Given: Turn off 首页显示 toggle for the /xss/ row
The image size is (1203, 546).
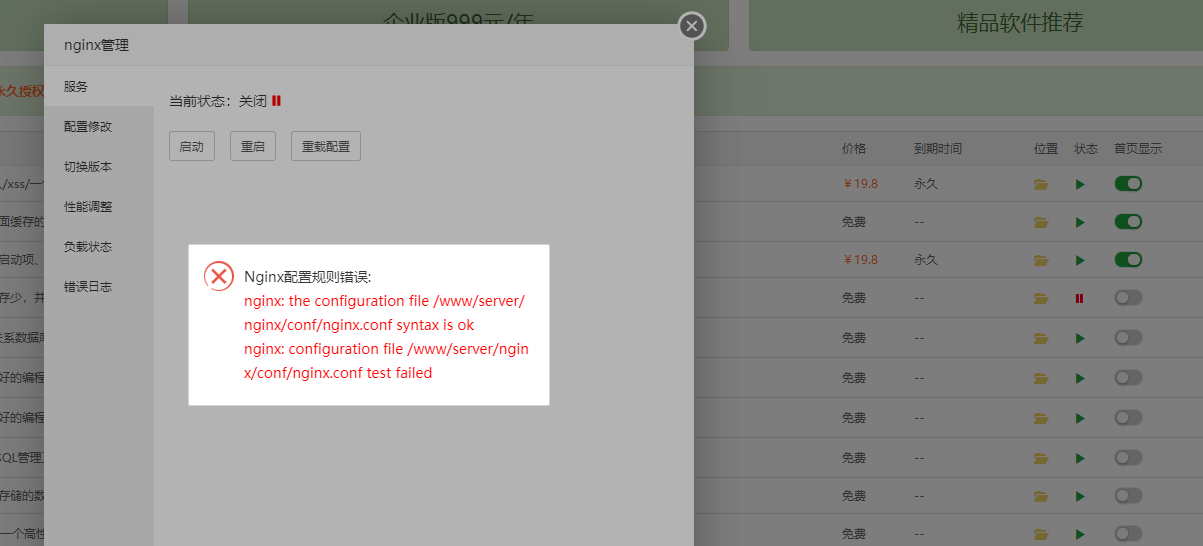Looking at the screenshot, I should (x=1128, y=184).
